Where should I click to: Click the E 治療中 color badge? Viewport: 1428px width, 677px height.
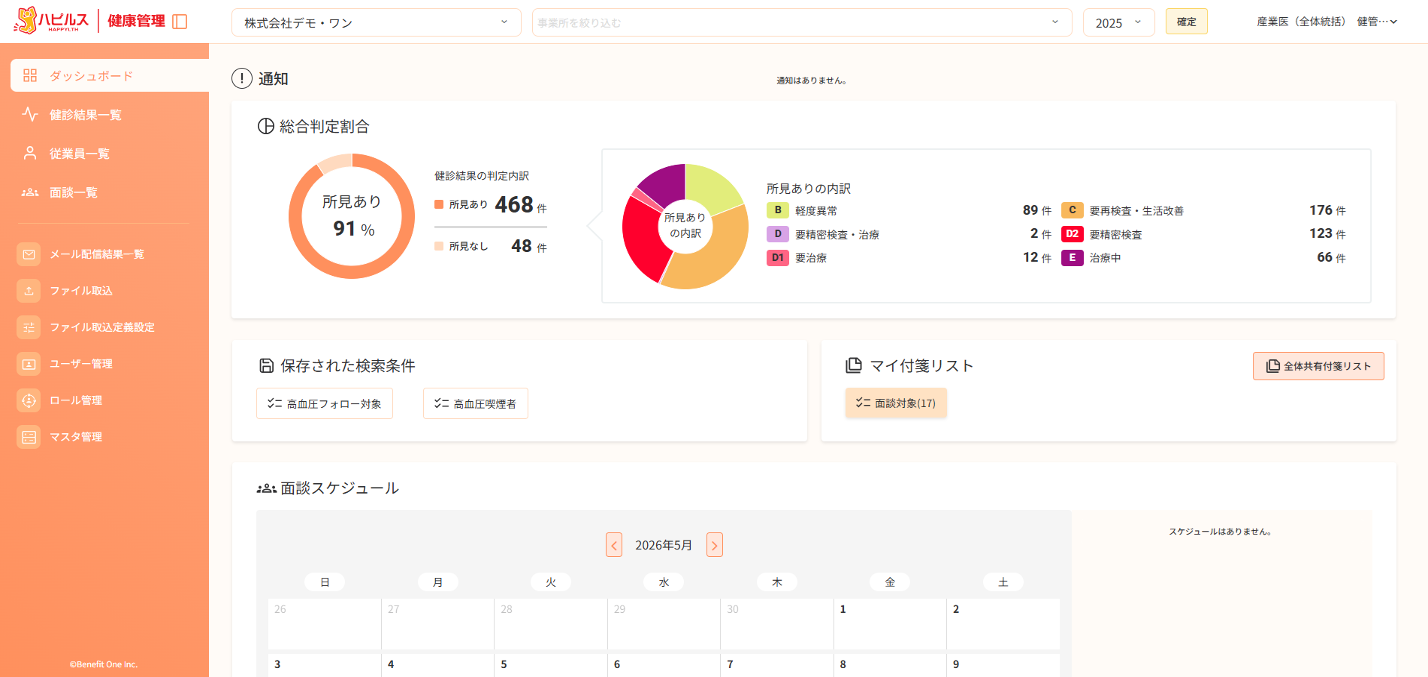pos(1072,258)
